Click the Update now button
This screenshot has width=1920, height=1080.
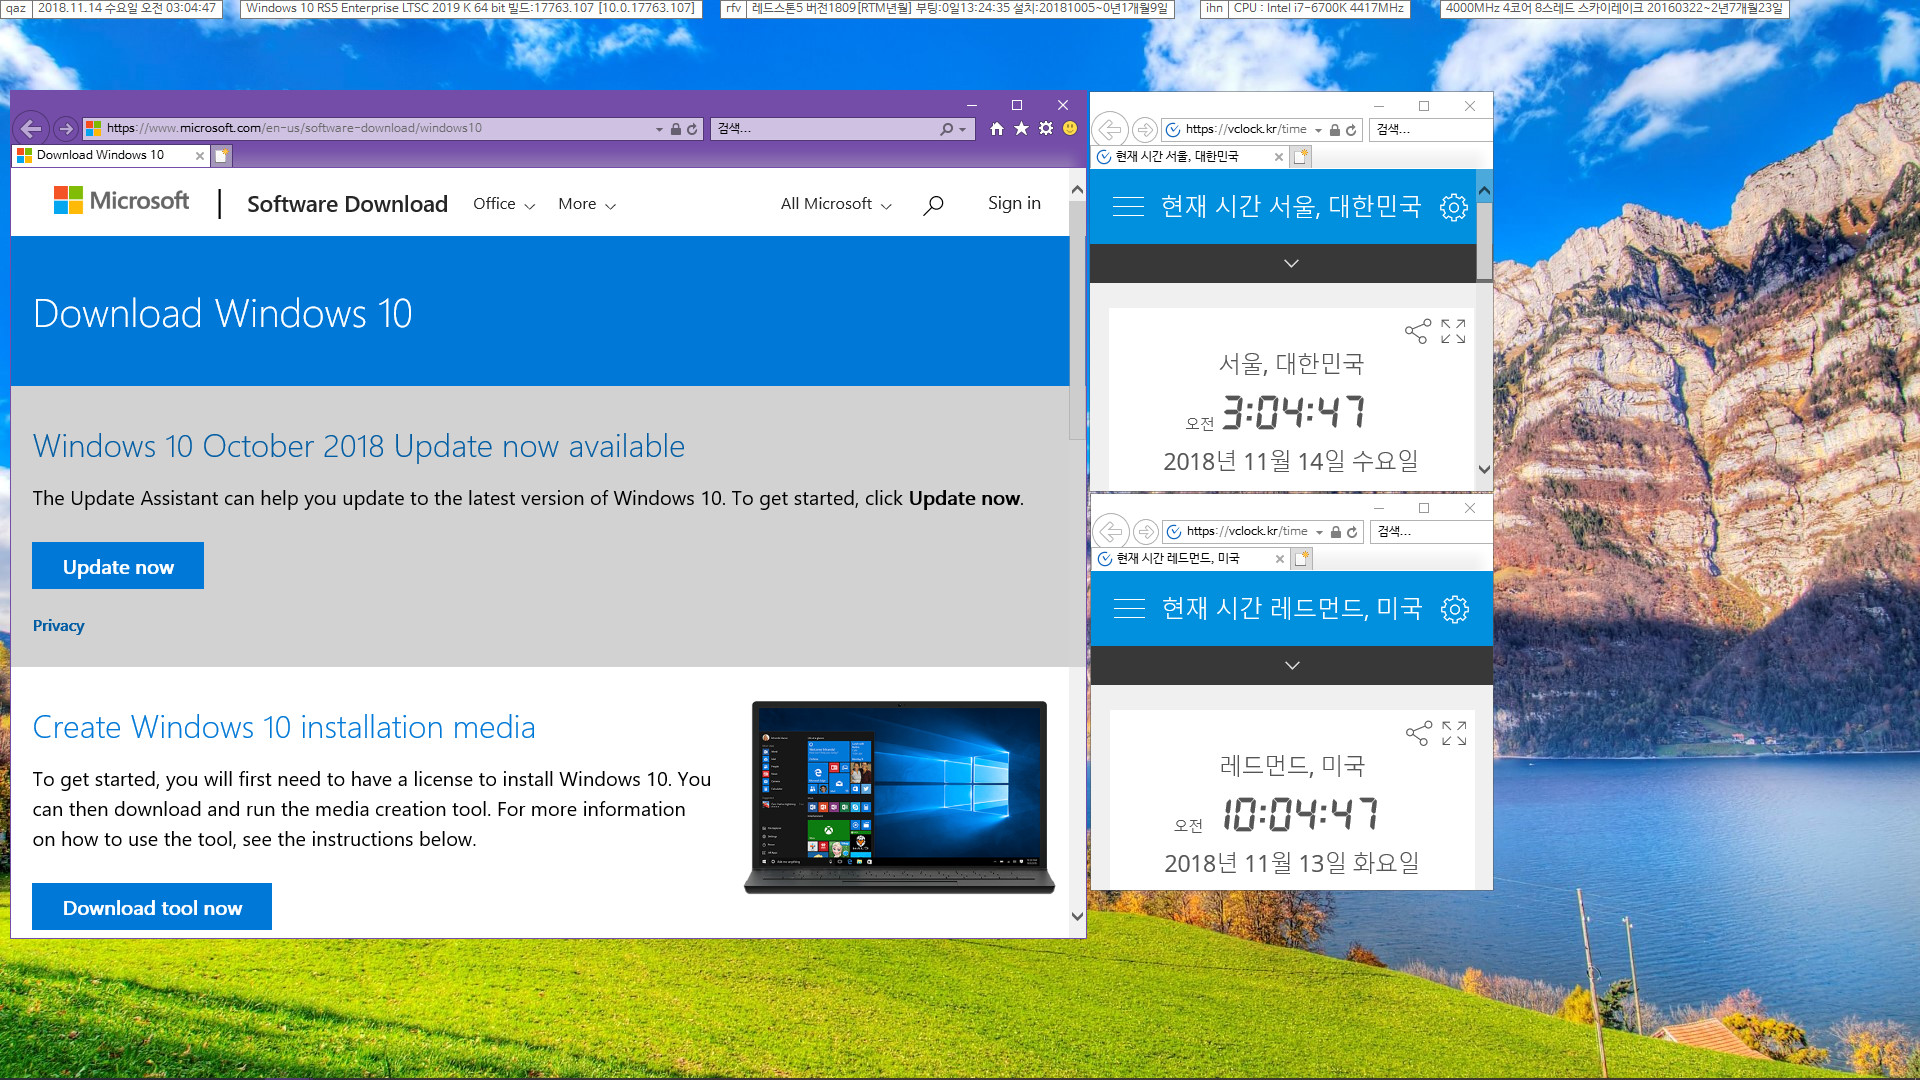[x=117, y=564]
